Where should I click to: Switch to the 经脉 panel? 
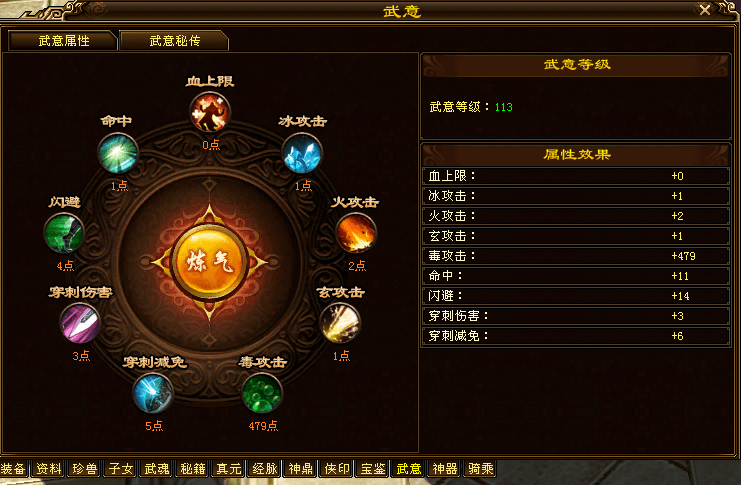tap(265, 468)
